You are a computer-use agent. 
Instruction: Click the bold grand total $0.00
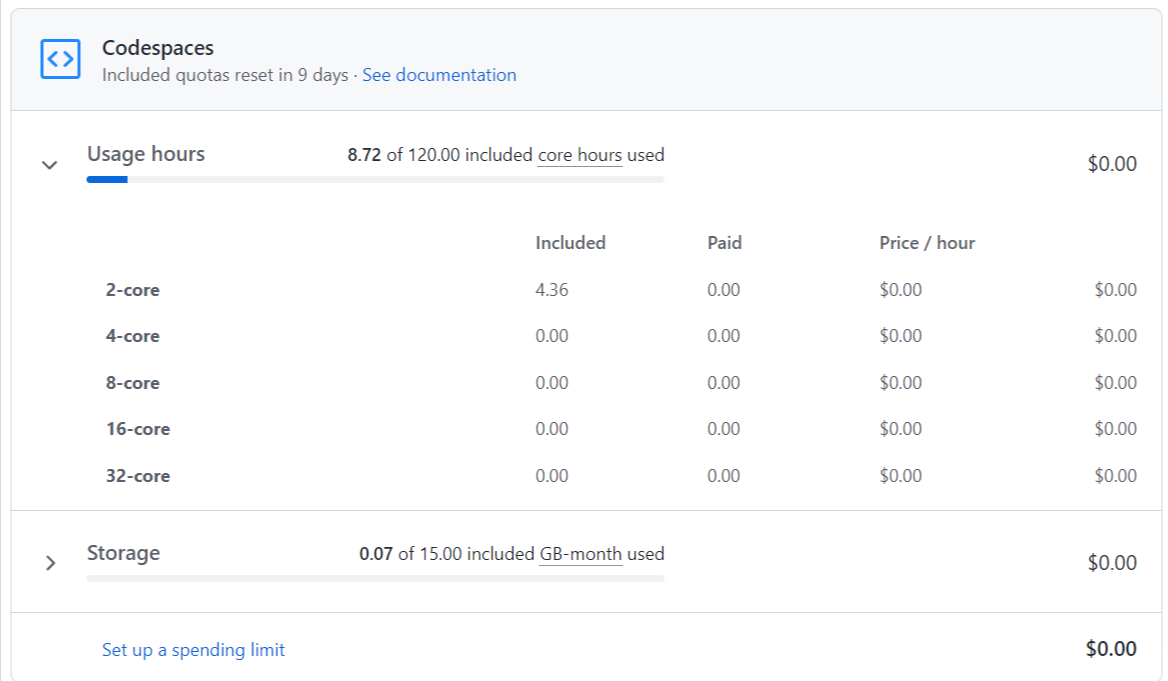[x=1111, y=649]
